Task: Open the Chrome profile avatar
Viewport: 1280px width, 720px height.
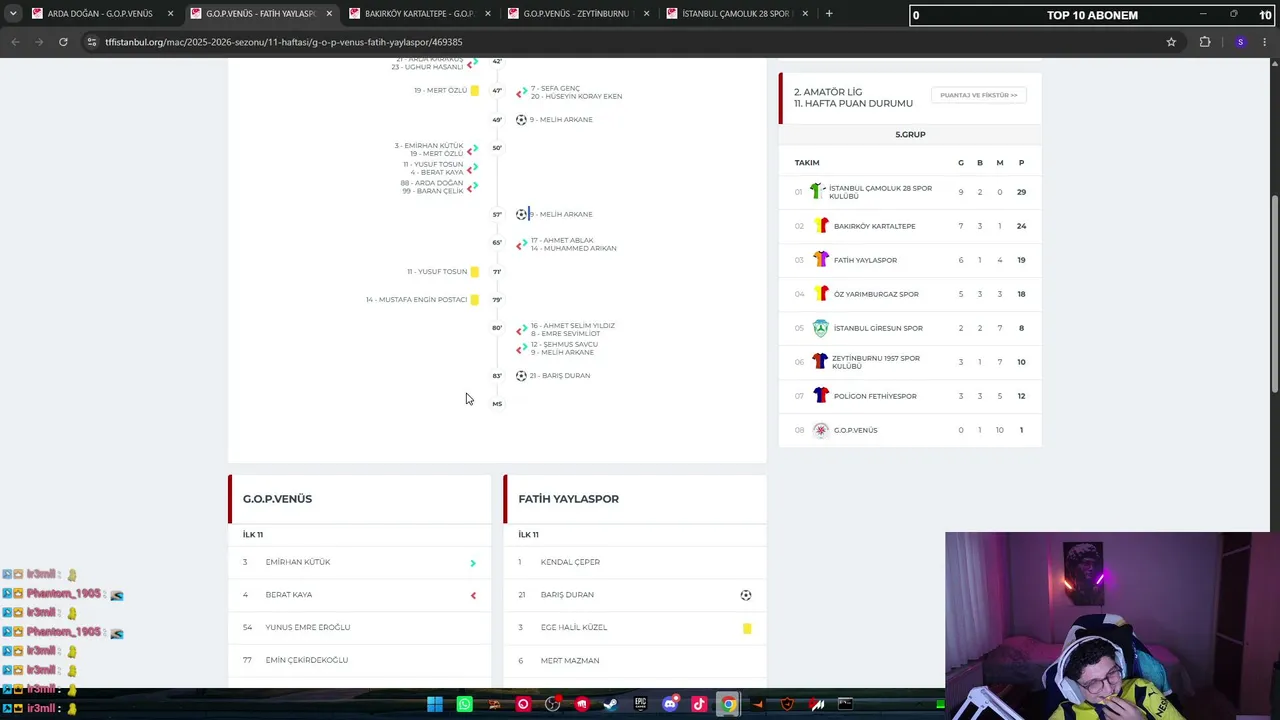Action: coord(1240,42)
